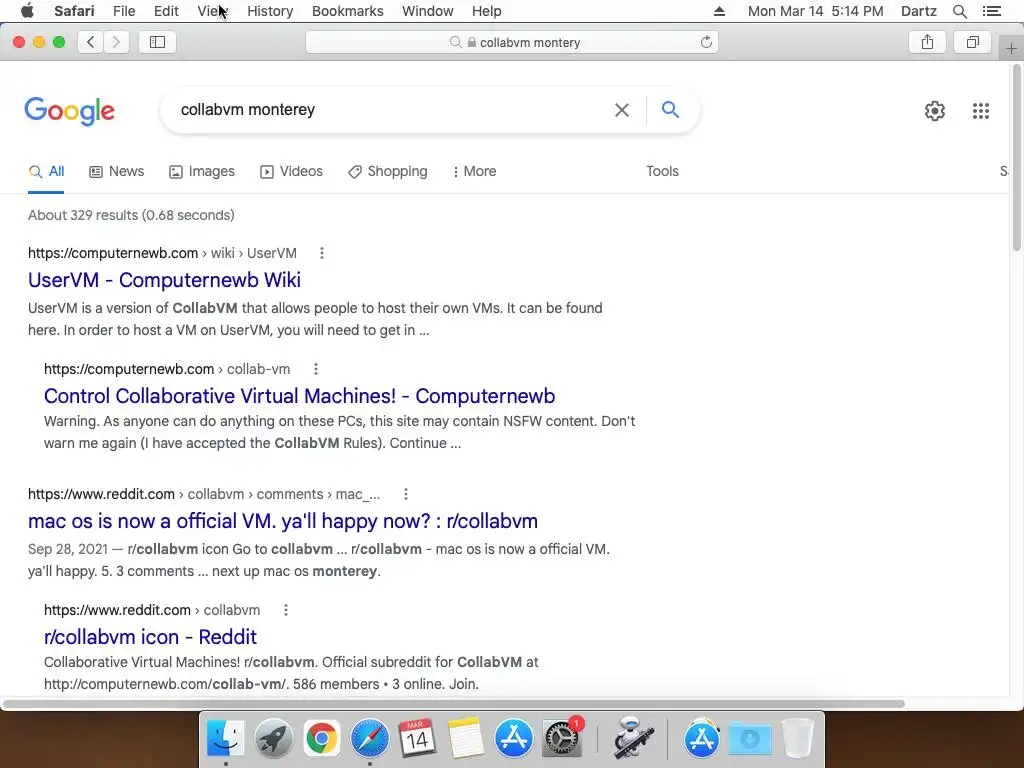
Task: Open Notification Center list icon
Action: pyautogui.click(x=991, y=11)
